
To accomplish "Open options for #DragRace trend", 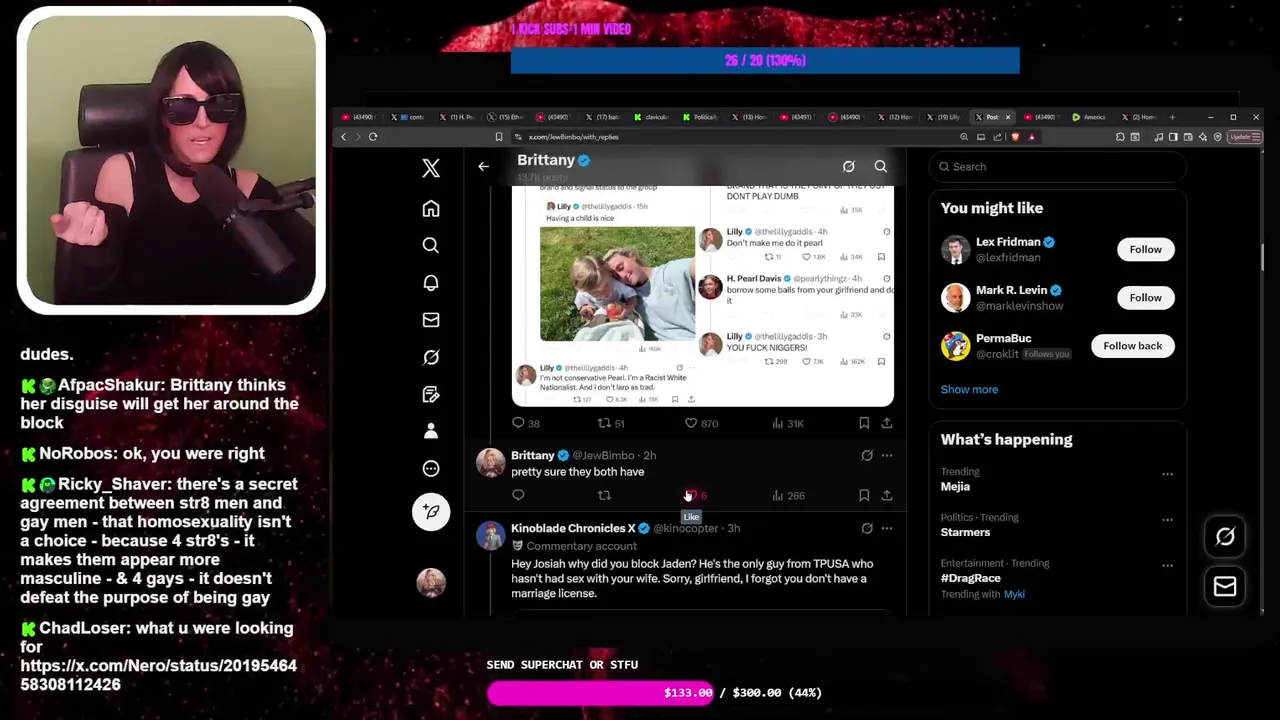I will (1167, 566).
